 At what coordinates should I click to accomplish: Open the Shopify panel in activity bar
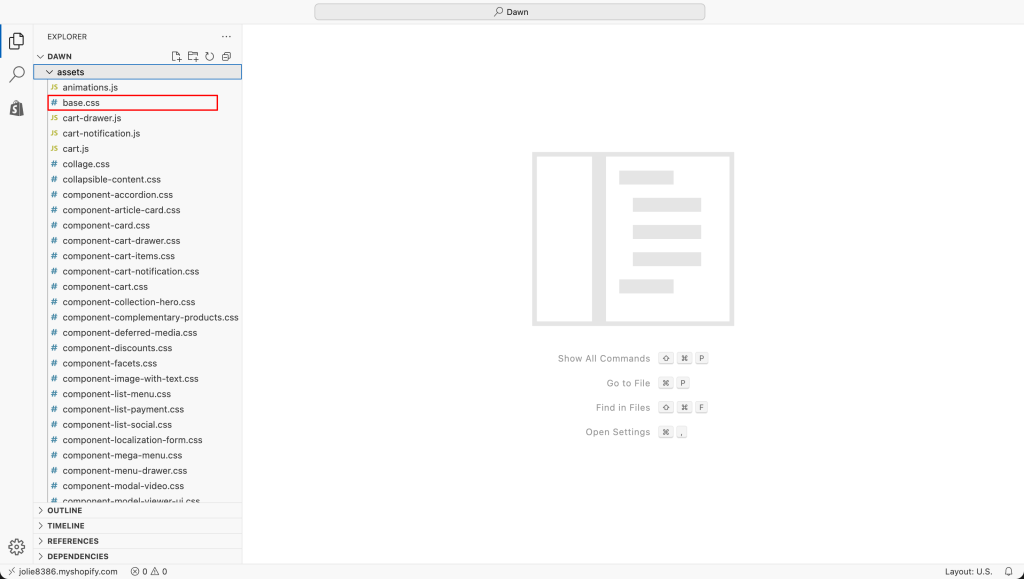(16, 108)
